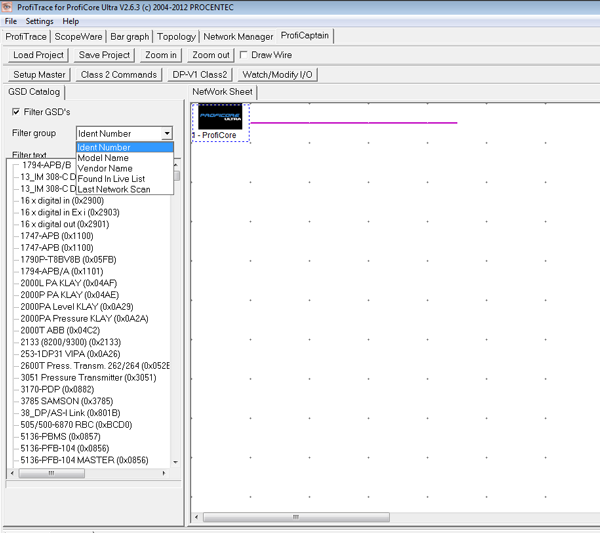Select 2000PA Pressure KLAY (0x0A2A)
Screen dimensions: 600x533
(84, 318)
